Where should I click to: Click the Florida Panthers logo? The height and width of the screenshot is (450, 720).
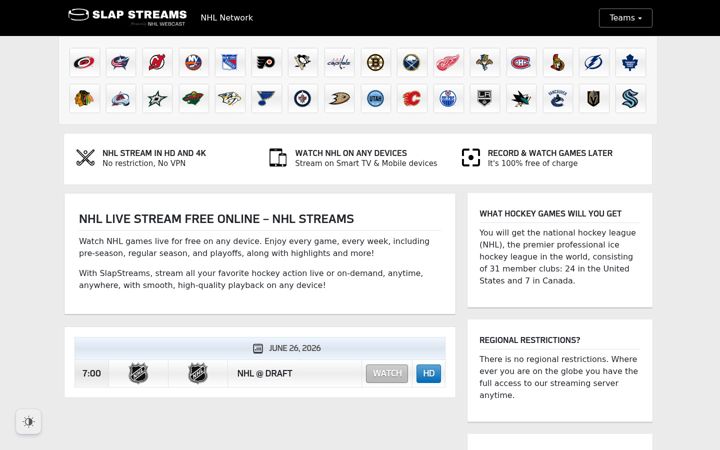[x=485, y=62]
